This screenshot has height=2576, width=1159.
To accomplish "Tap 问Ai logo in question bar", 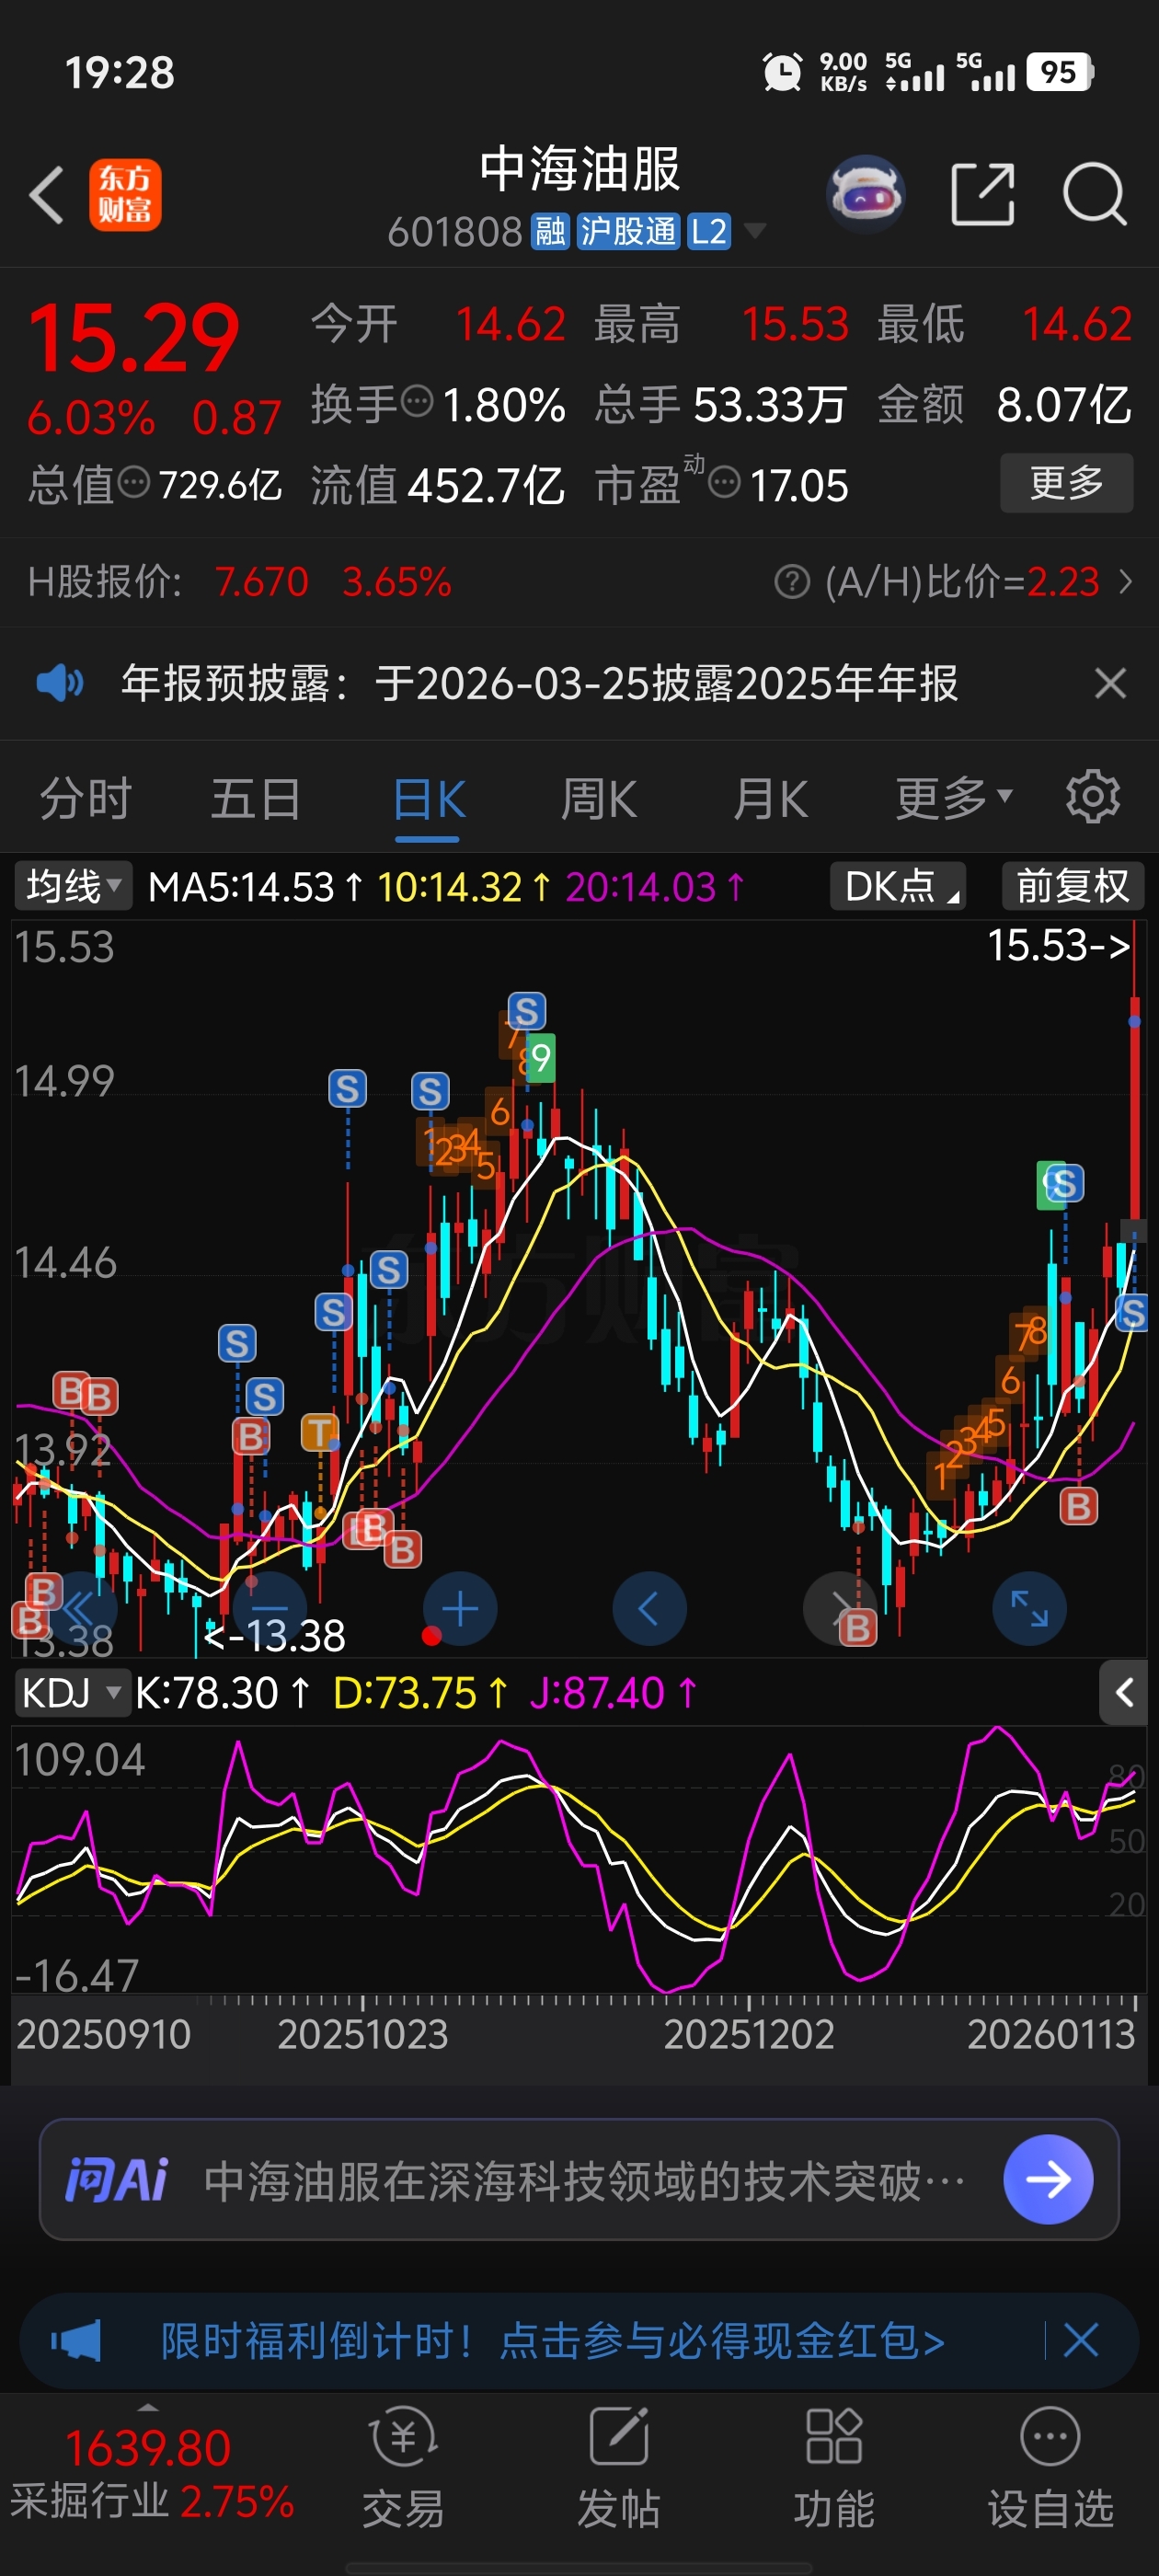I will pyautogui.click(x=116, y=2180).
